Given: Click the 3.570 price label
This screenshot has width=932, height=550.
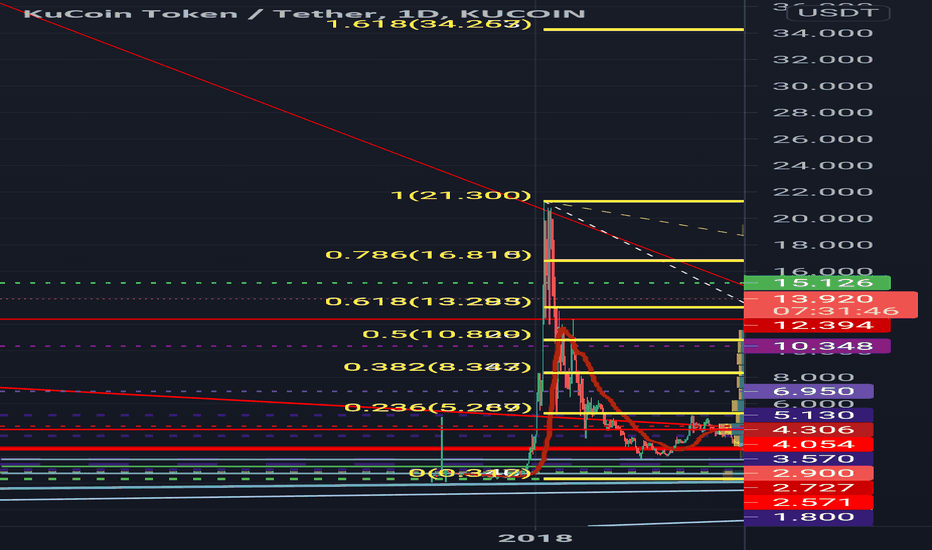Looking at the screenshot, I should (809, 459).
